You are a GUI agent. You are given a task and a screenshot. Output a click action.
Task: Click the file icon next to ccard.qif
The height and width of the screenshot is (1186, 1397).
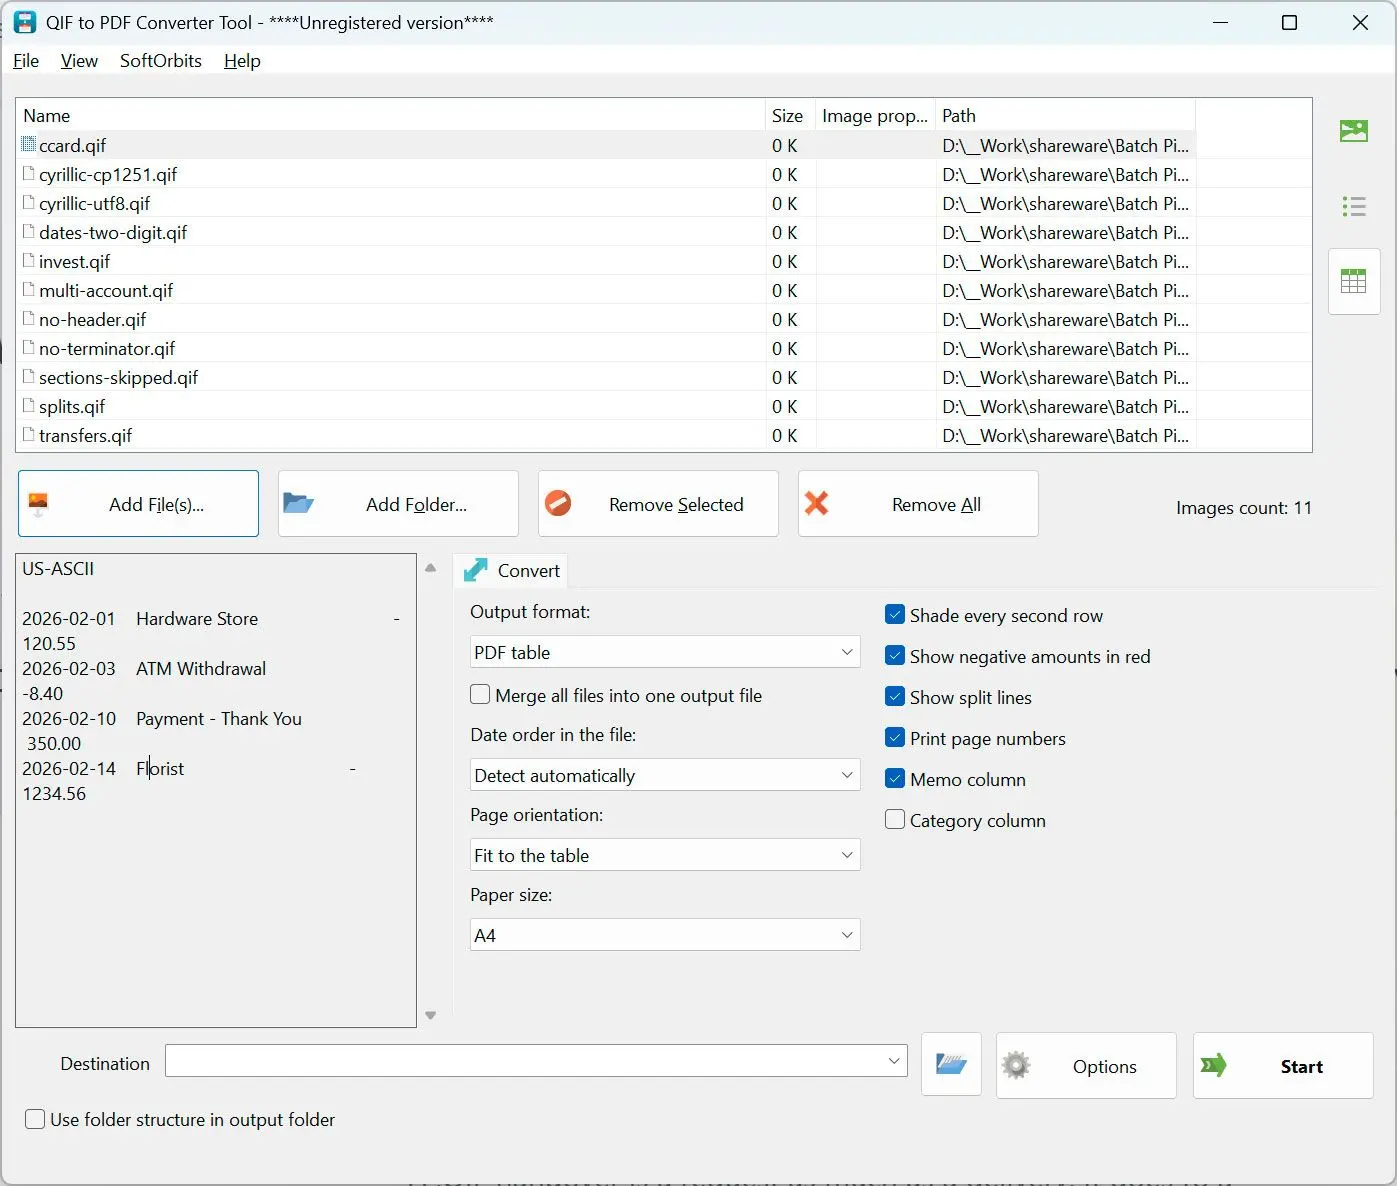(29, 145)
